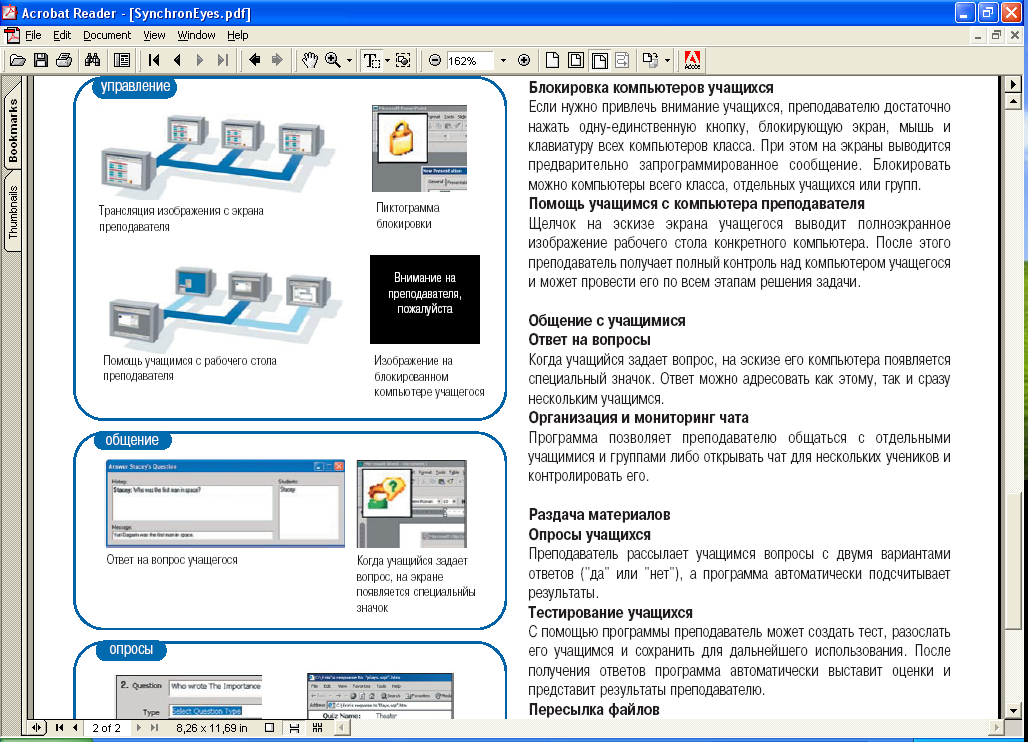Click the 'Answer Stacey's Question' dialog image

(226, 503)
